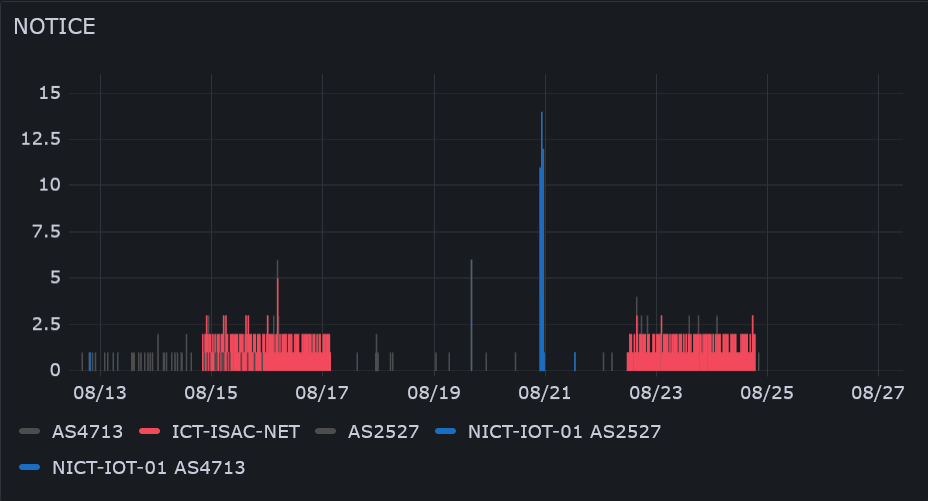Click the gray swatch beside AS2527
This screenshot has height=501, width=928.
pos(326,432)
